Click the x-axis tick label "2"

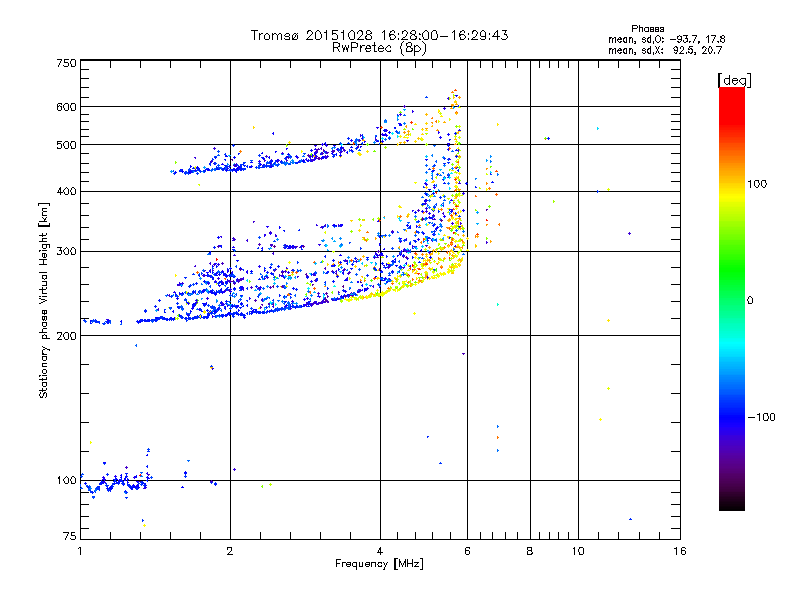230,551
